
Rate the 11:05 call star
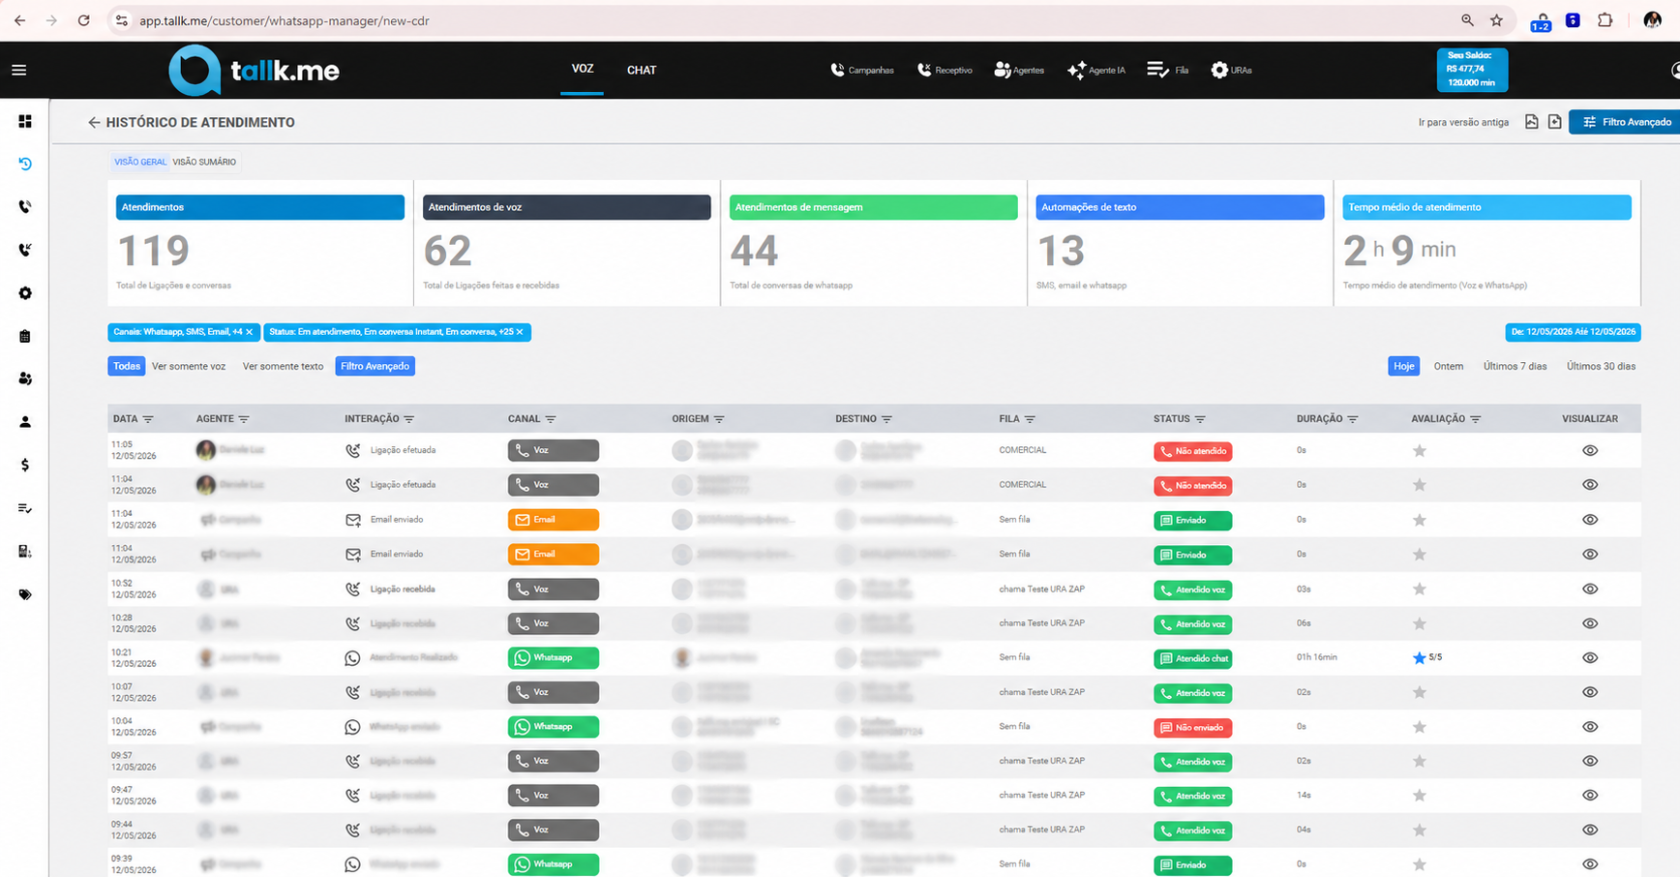click(1419, 451)
